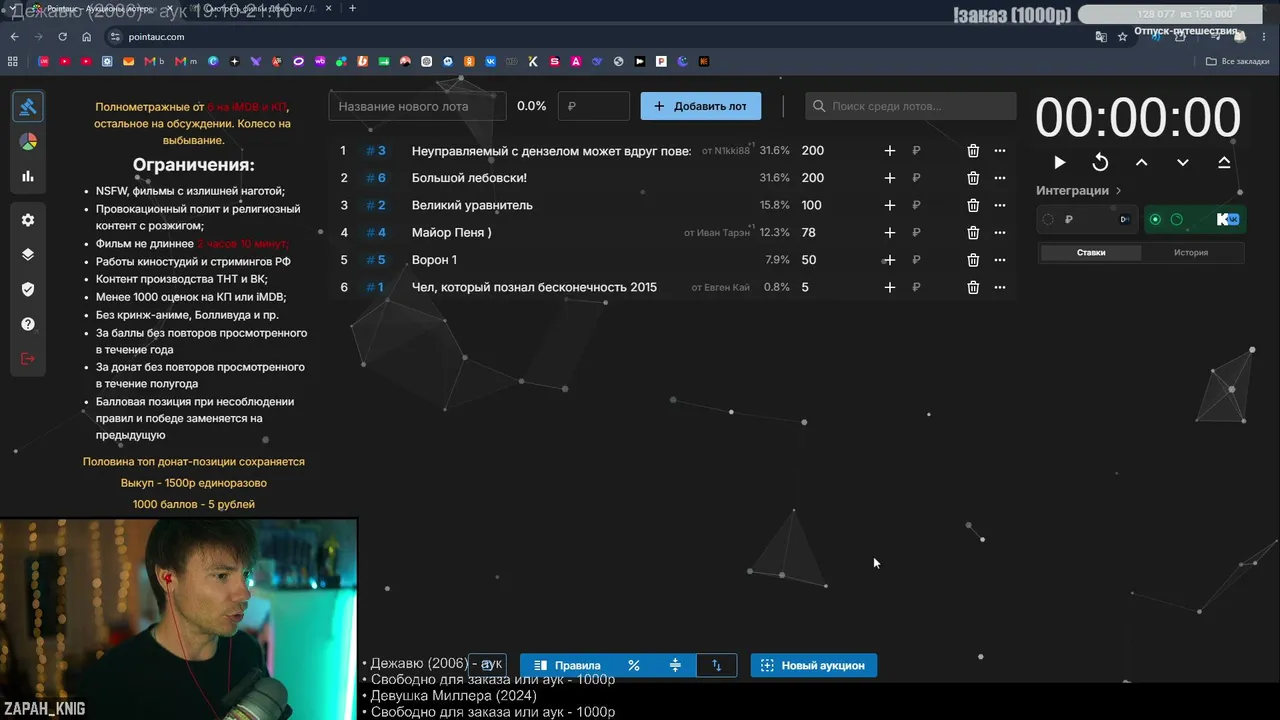This screenshot has height=720, width=1280.
Task: Open the statistics bar-chart page in sidebar
Action: [28, 176]
